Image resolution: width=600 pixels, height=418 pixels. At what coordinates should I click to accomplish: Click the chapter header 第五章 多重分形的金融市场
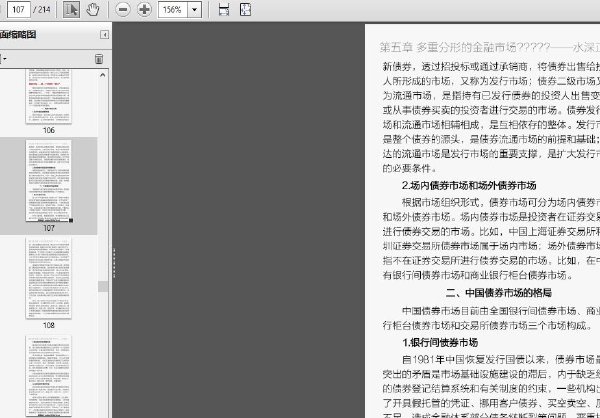[x=446, y=47]
